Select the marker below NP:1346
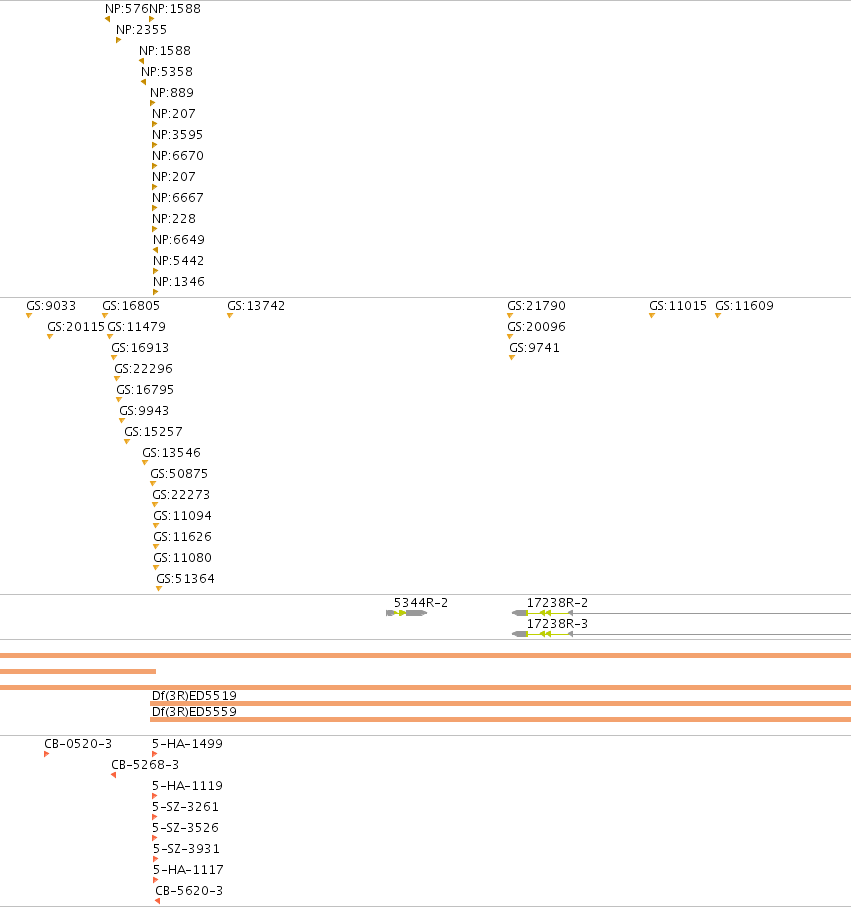This screenshot has height=907, width=851. coord(156,292)
